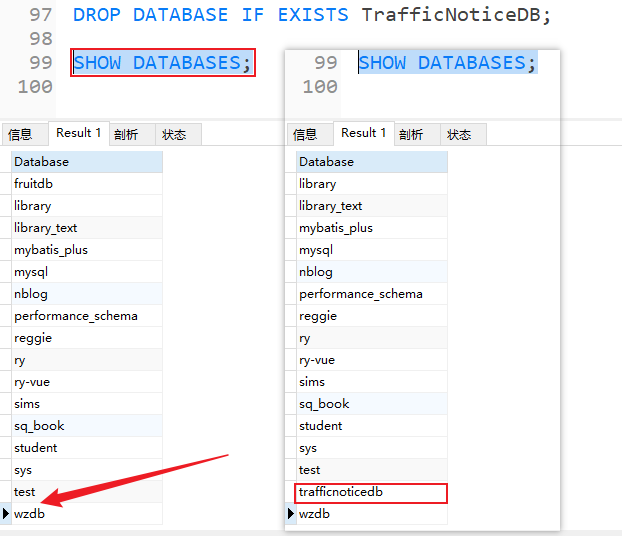Click the DROP DATABASE line 97
Screen dimensions: 622x536
[312, 15]
